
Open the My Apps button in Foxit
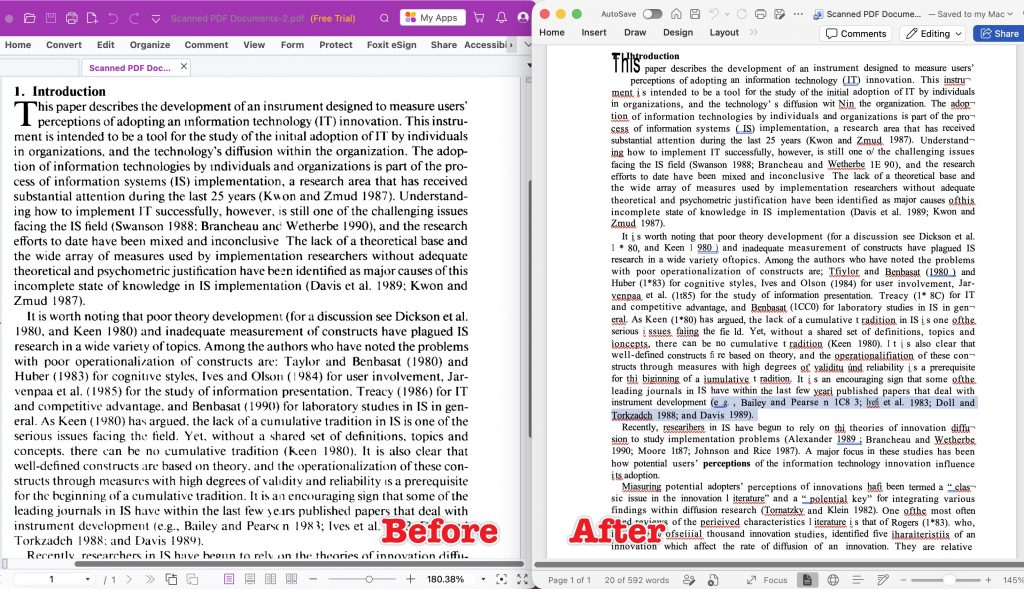click(x=432, y=18)
